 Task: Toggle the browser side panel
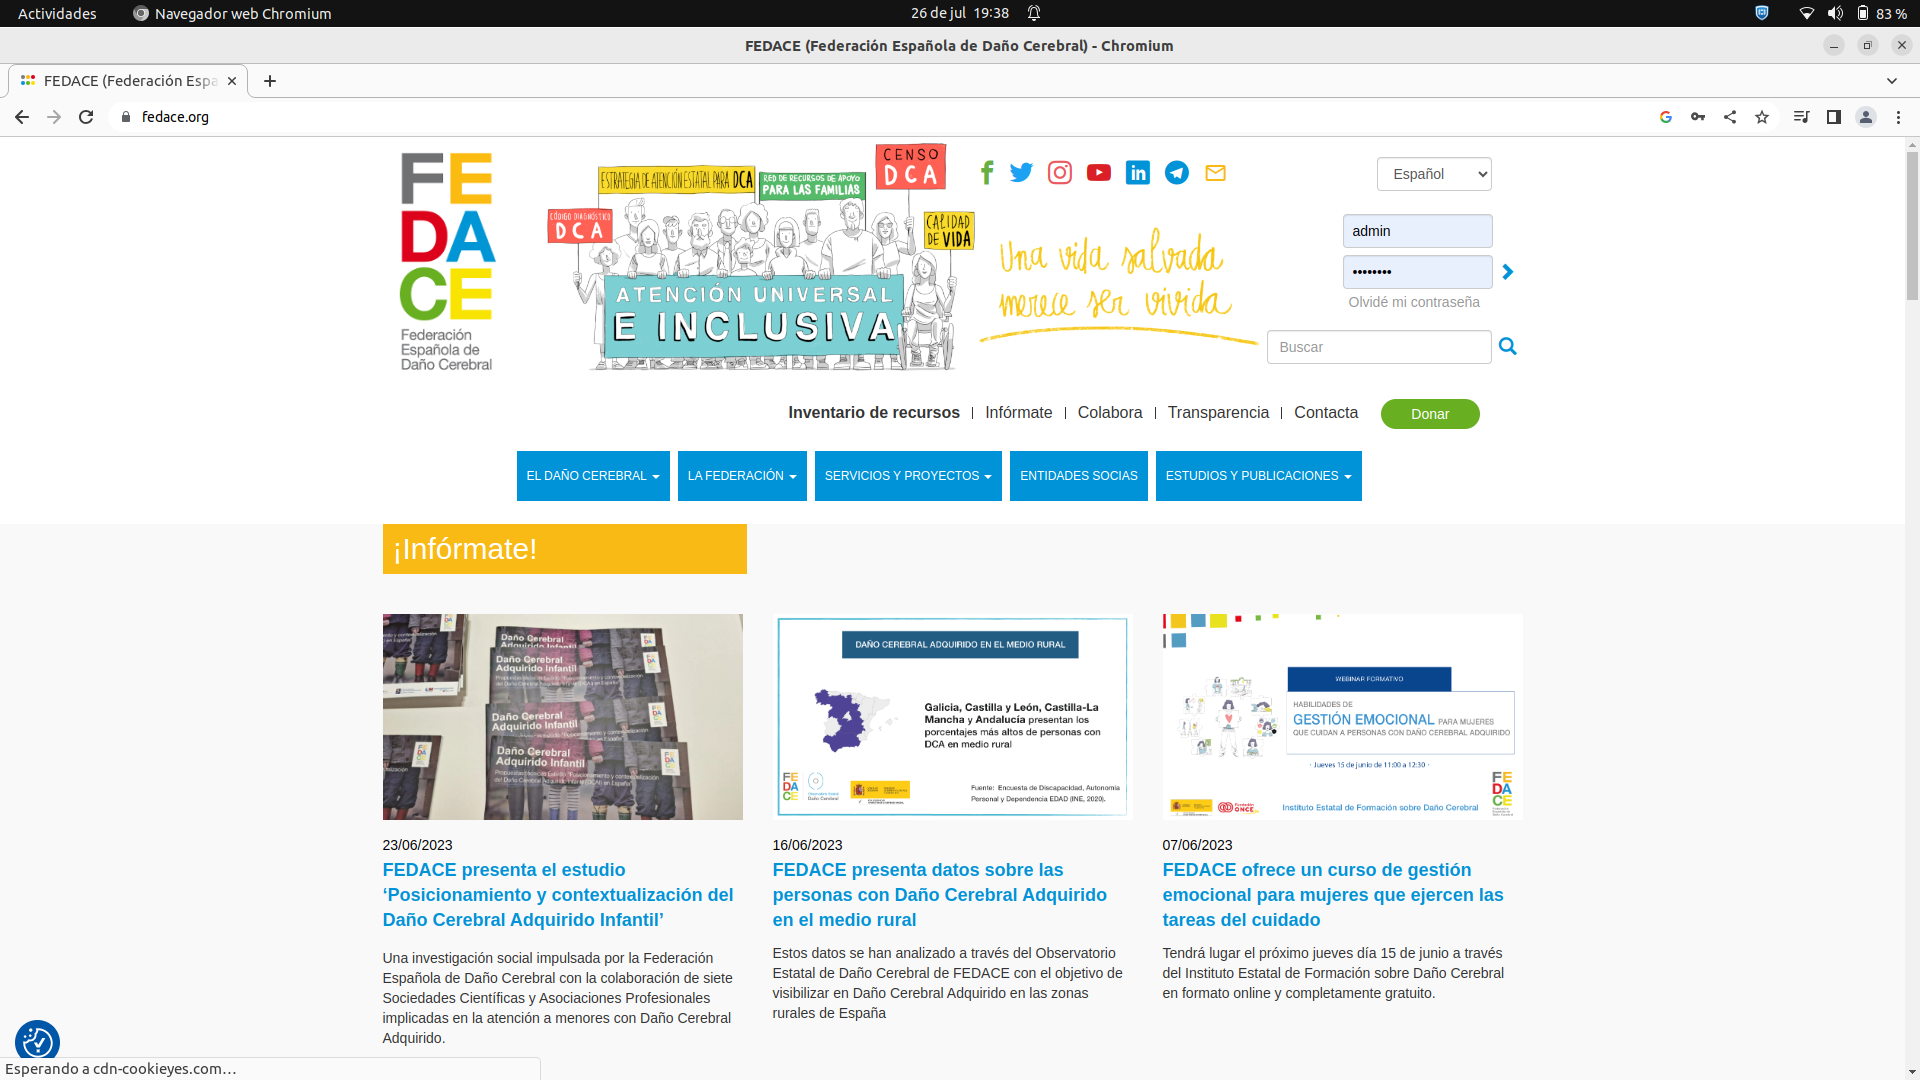pyautogui.click(x=1833, y=117)
